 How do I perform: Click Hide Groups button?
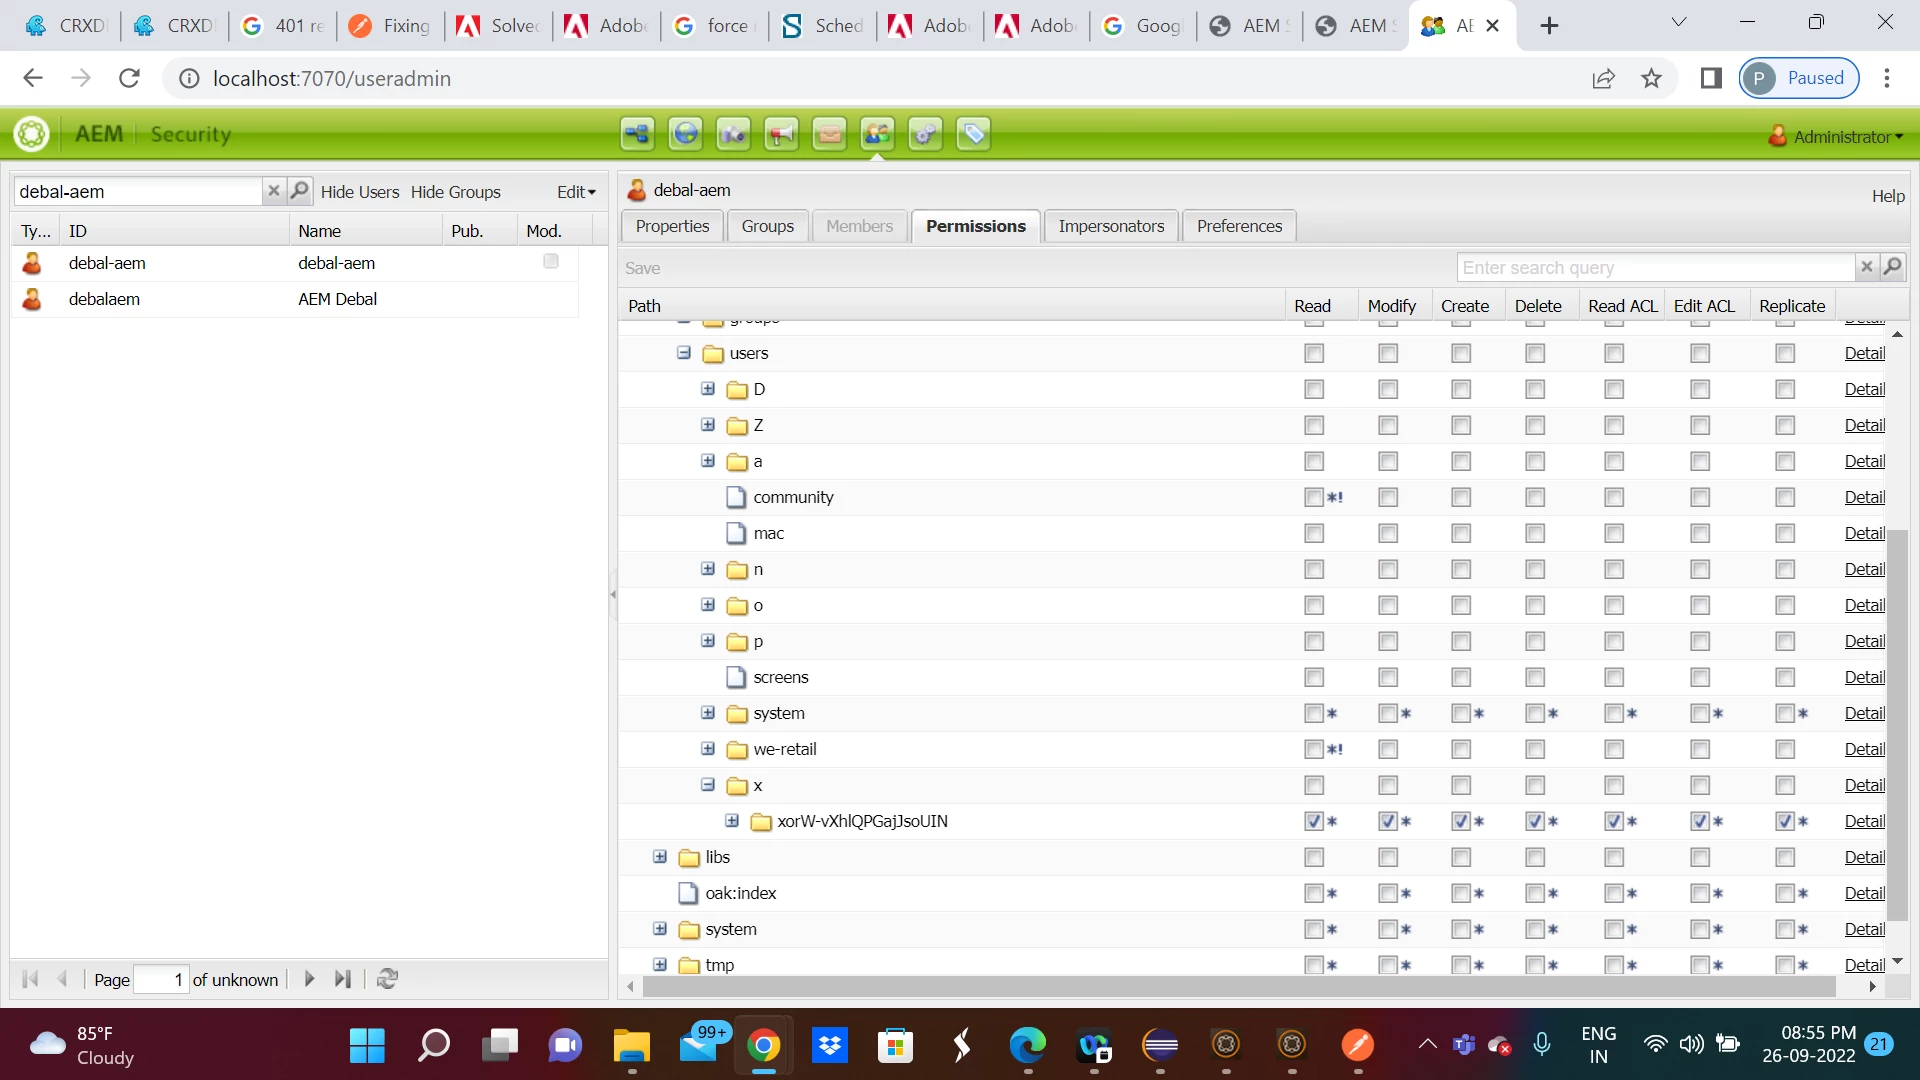click(455, 192)
